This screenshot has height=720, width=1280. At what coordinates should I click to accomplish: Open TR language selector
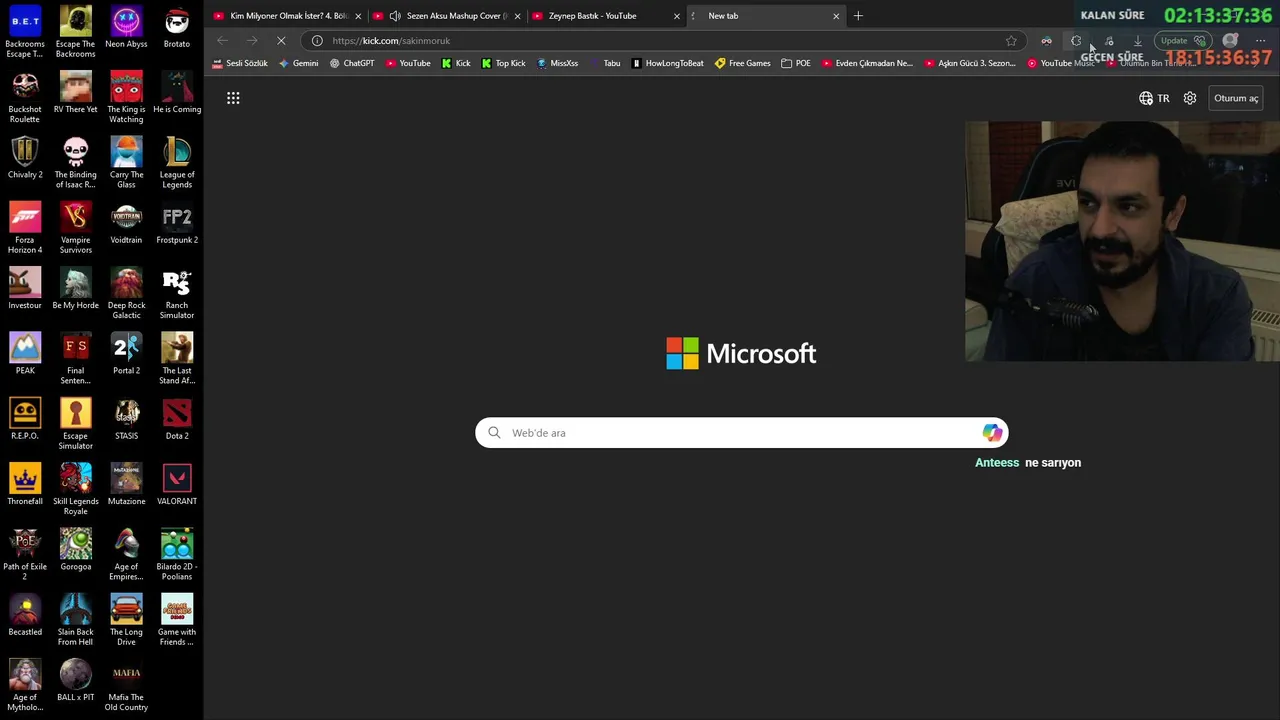click(x=1154, y=98)
